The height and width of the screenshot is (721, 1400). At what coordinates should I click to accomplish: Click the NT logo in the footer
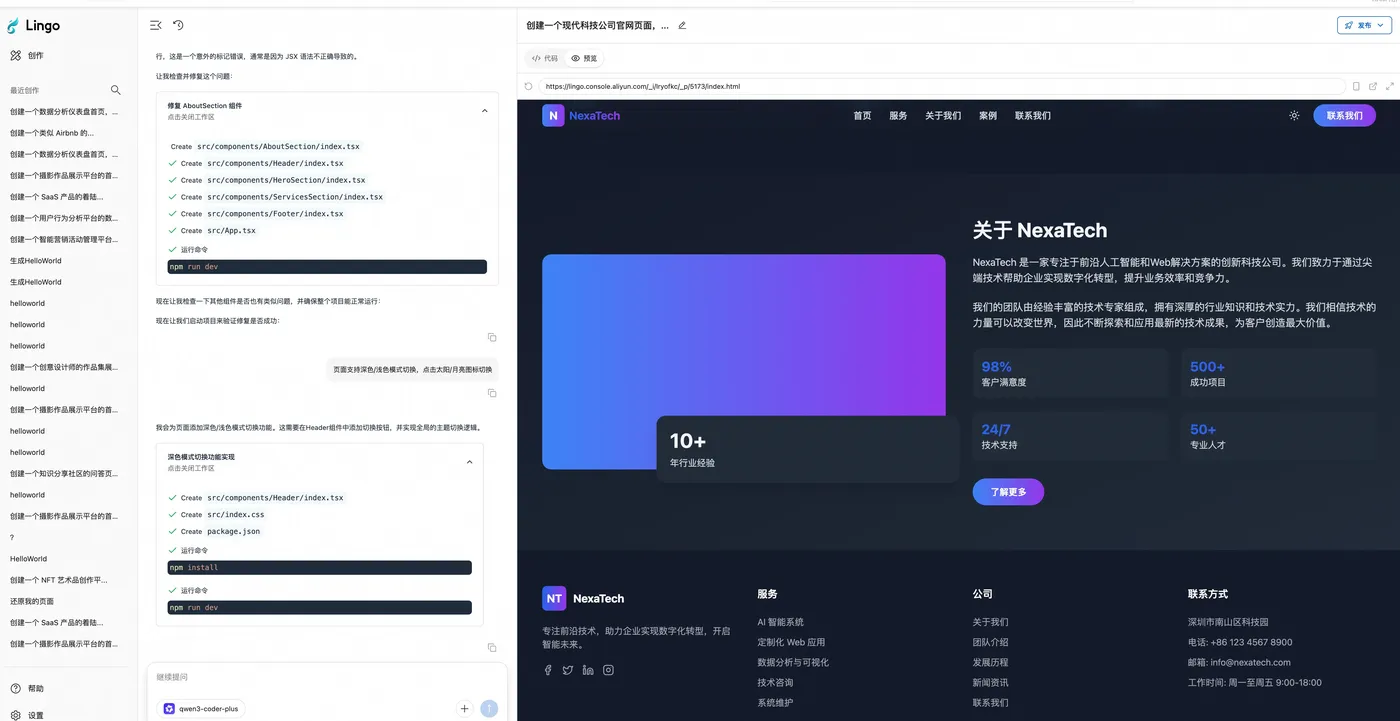click(x=554, y=598)
